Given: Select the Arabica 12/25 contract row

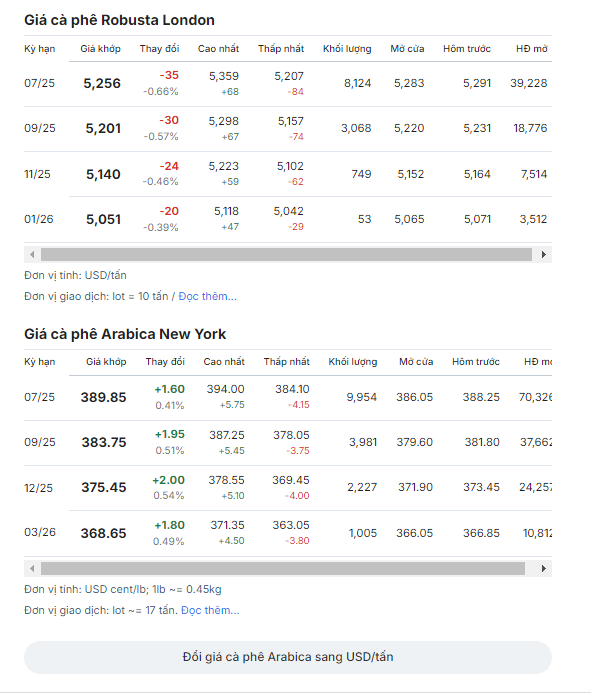Looking at the screenshot, I should click(x=288, y=488).
